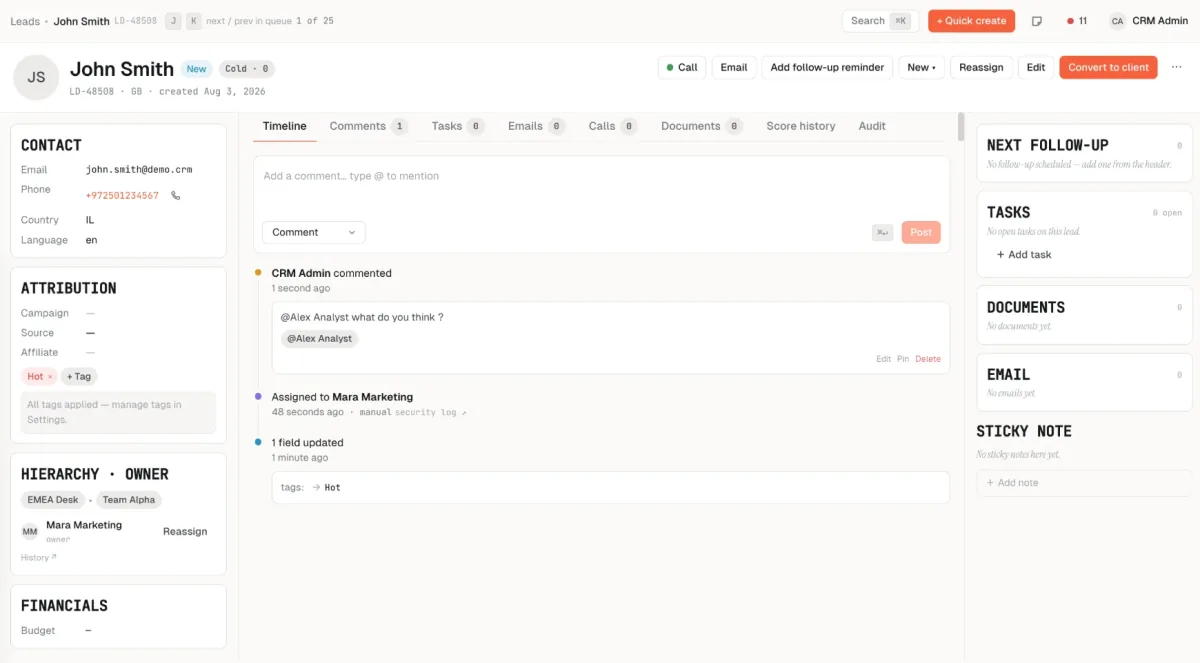Click the Edit lead button
The width and height of the screenshot is (1200, 663).
coord(1036,67)
